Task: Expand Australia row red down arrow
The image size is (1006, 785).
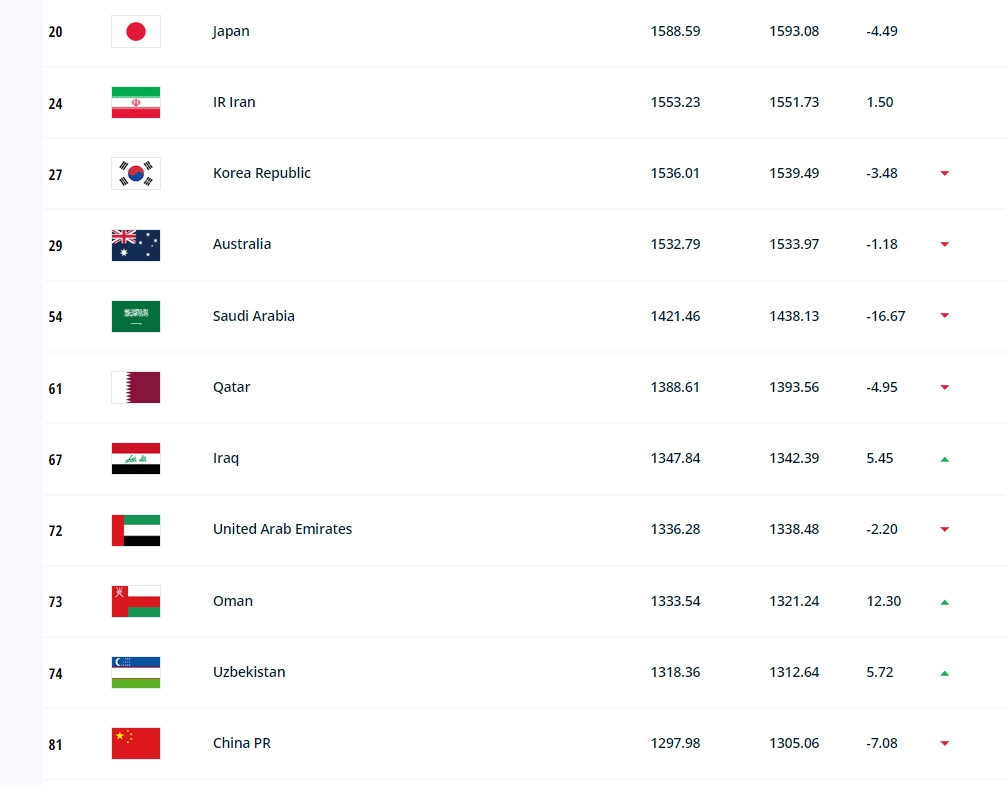Action: [944, 244]
